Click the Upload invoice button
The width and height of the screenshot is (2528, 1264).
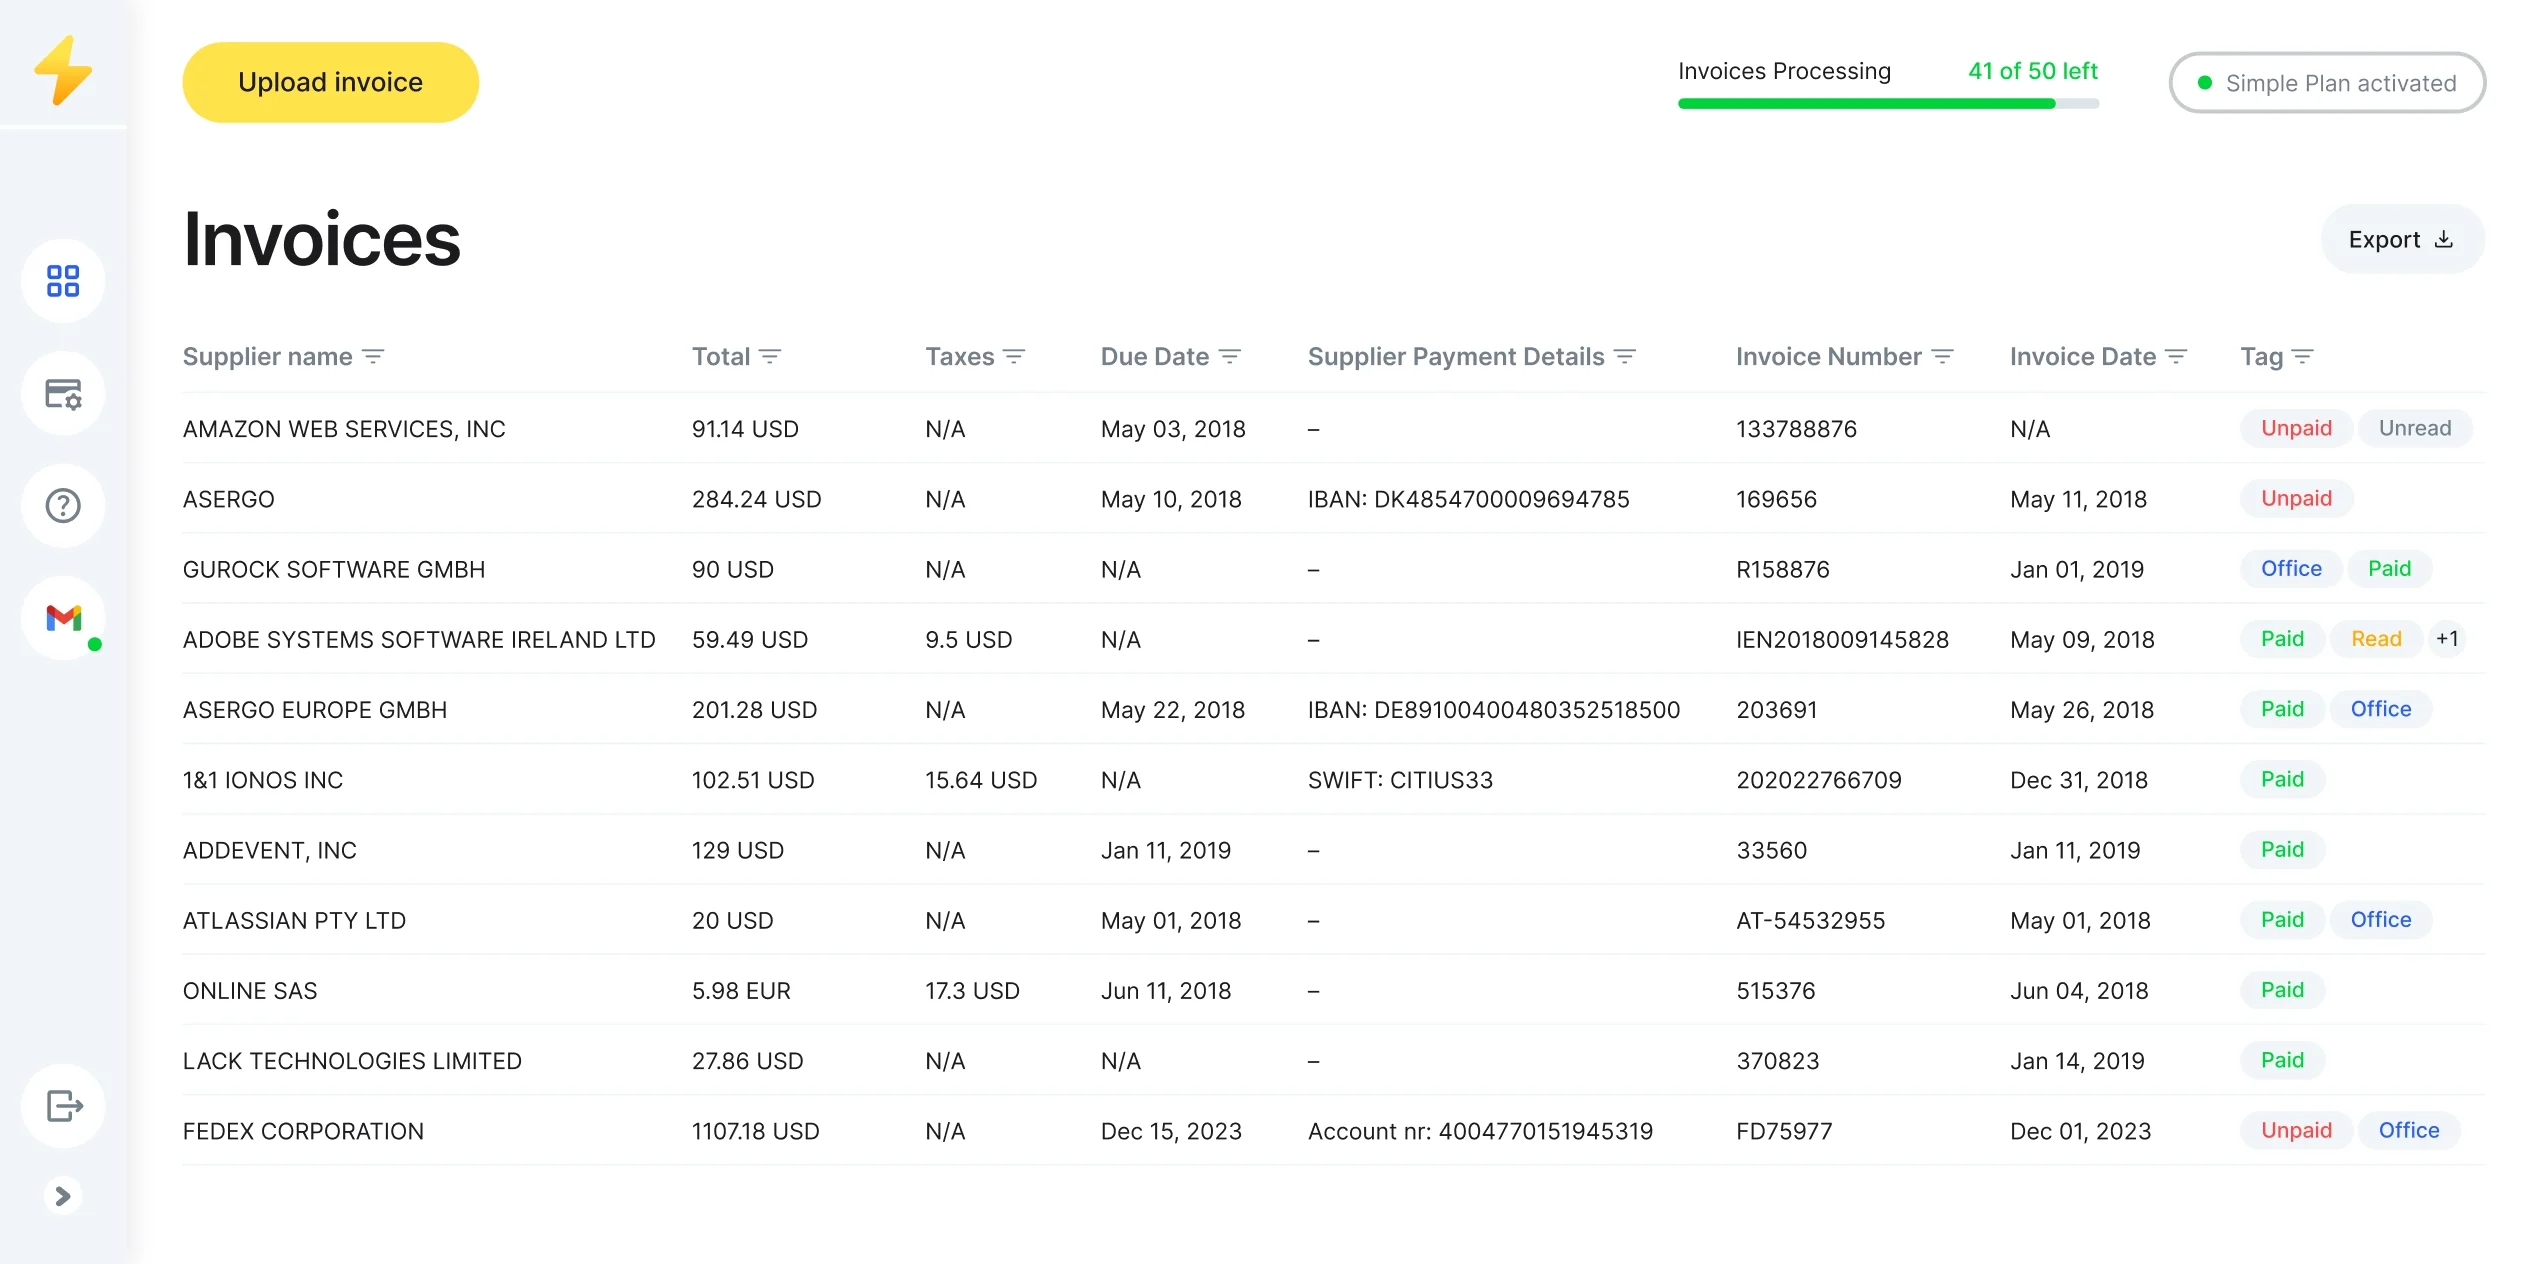pyautogui.click(x=330, y=82)
